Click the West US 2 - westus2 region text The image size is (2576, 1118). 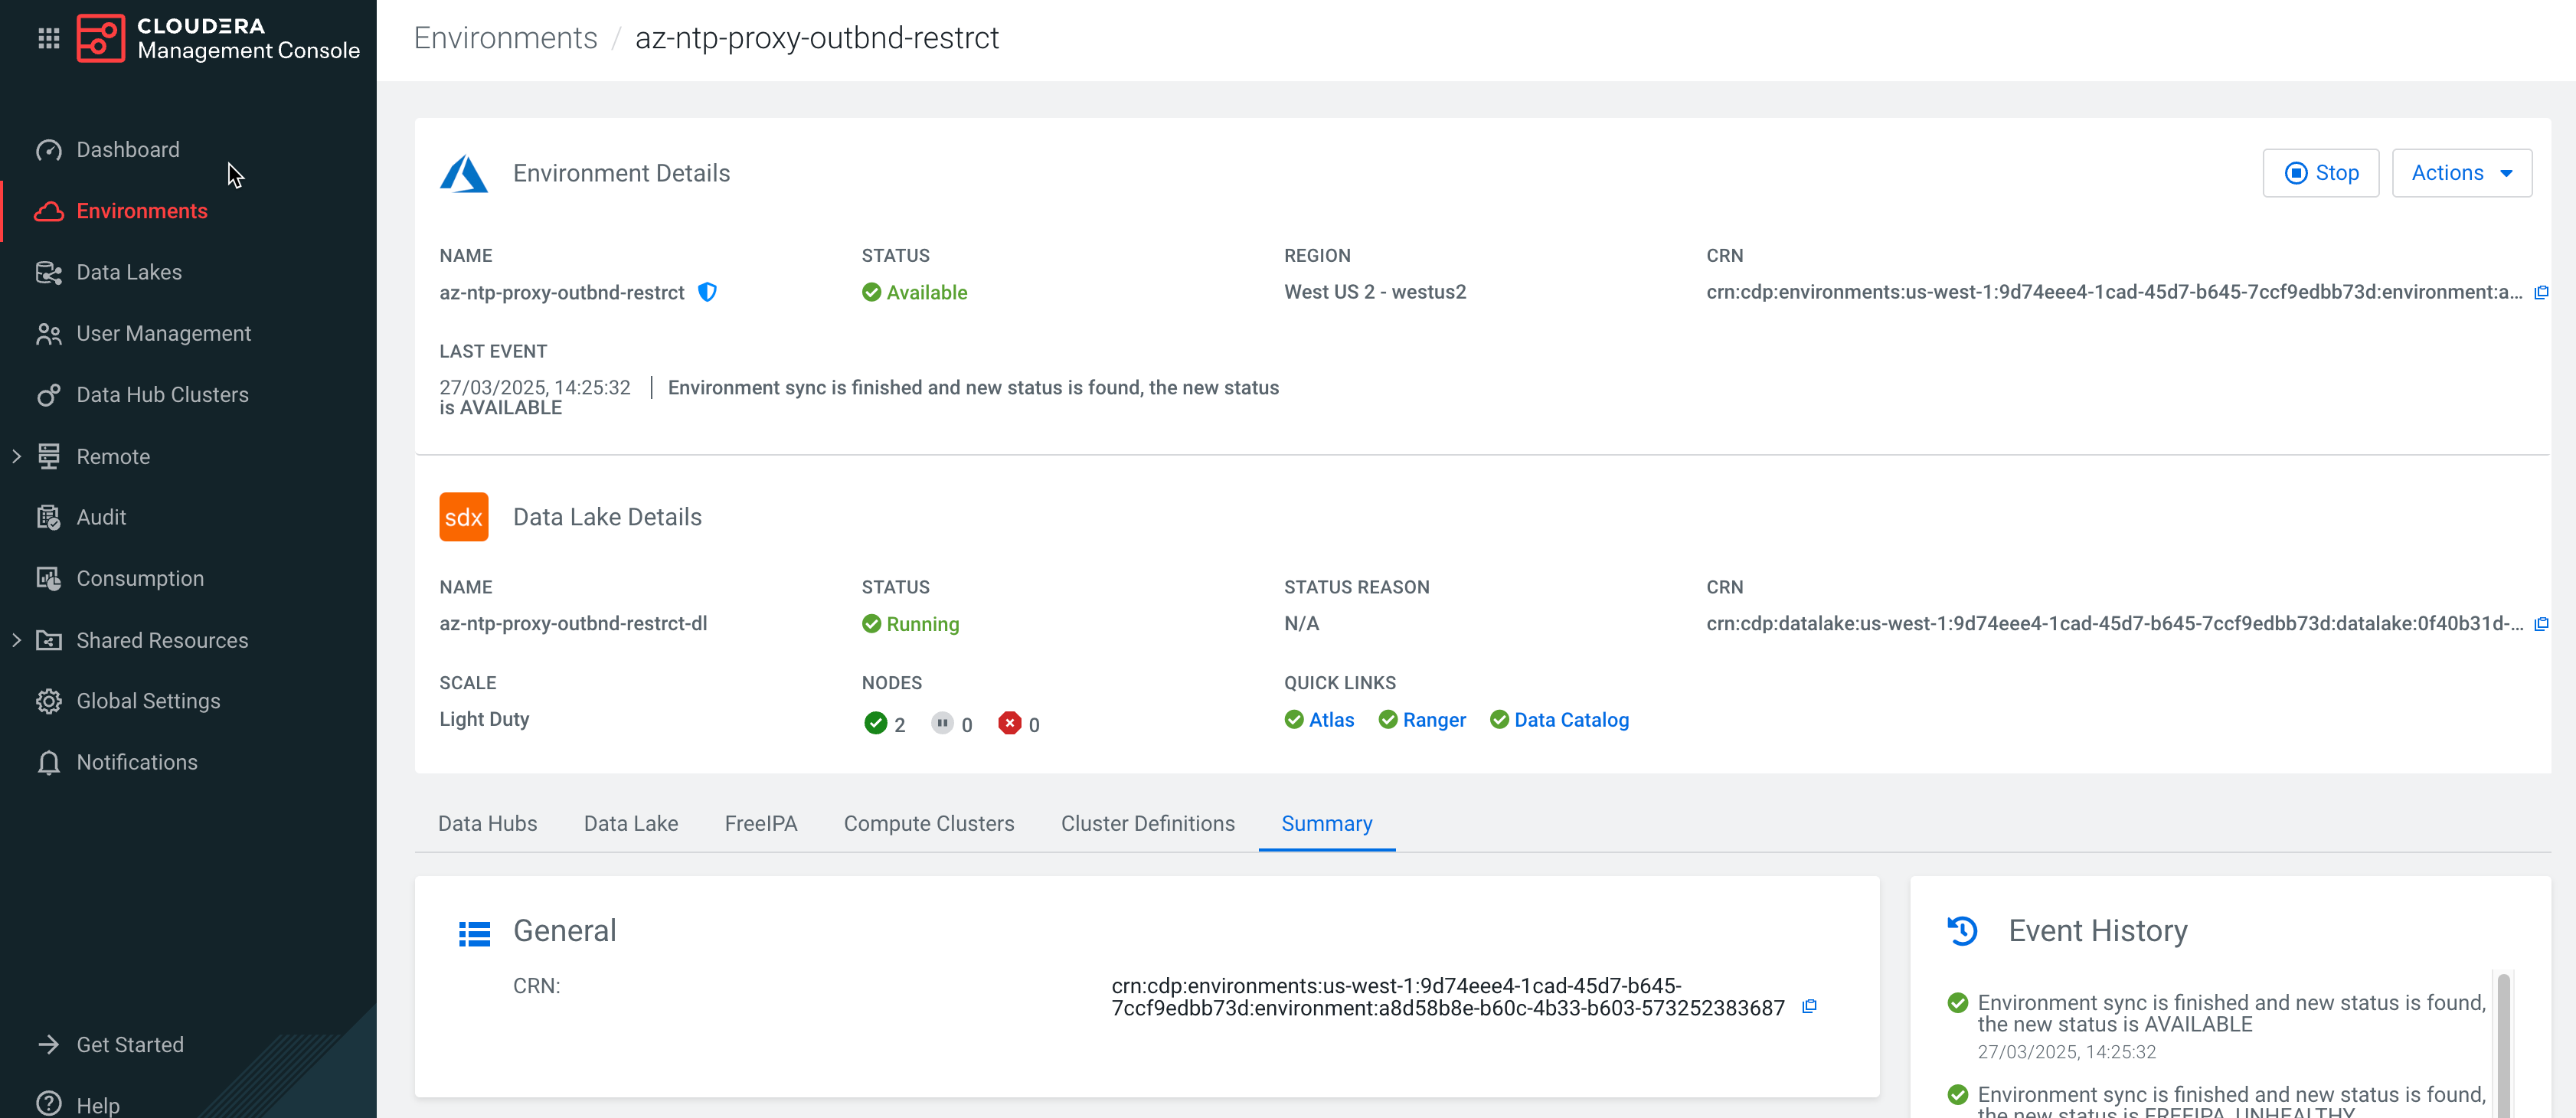point(1375,292)
